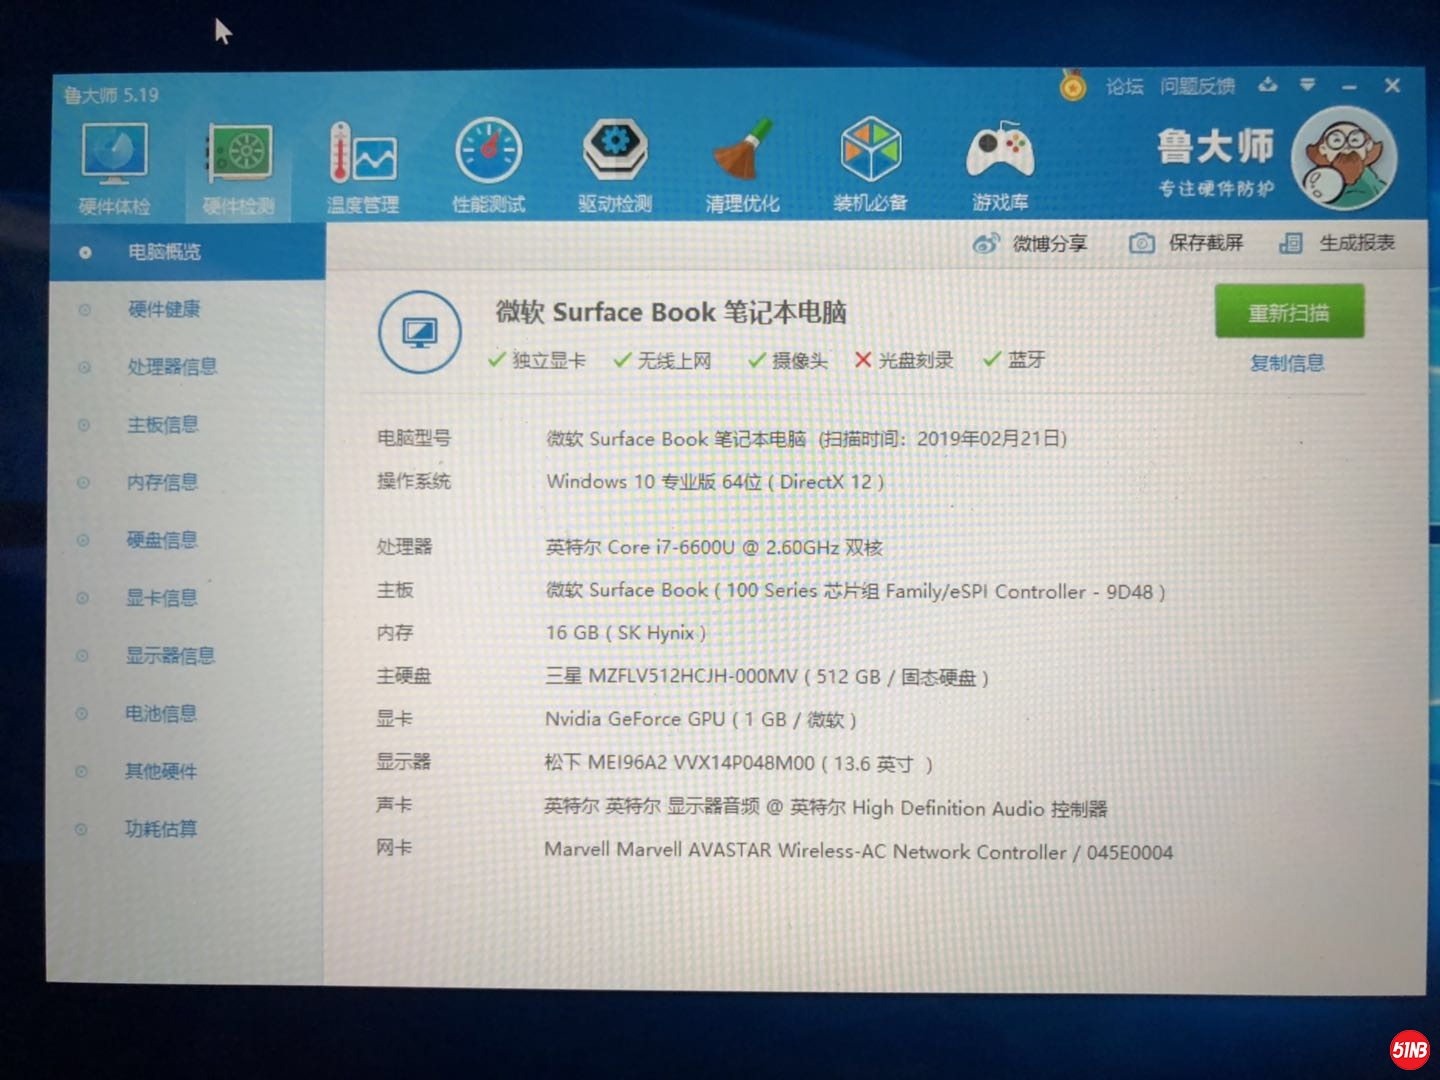The height and width of the screenshot is (1080, 1440).
Task: Click the value "英特尔 Core i7-6600U @ 2.60GHz 双核"
Action: point(714,547)
